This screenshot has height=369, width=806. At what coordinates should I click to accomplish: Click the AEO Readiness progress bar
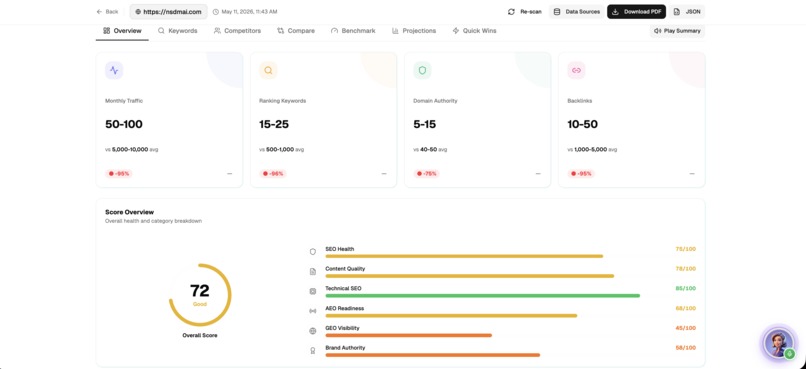pyautogui.click(x=451, y=316)
